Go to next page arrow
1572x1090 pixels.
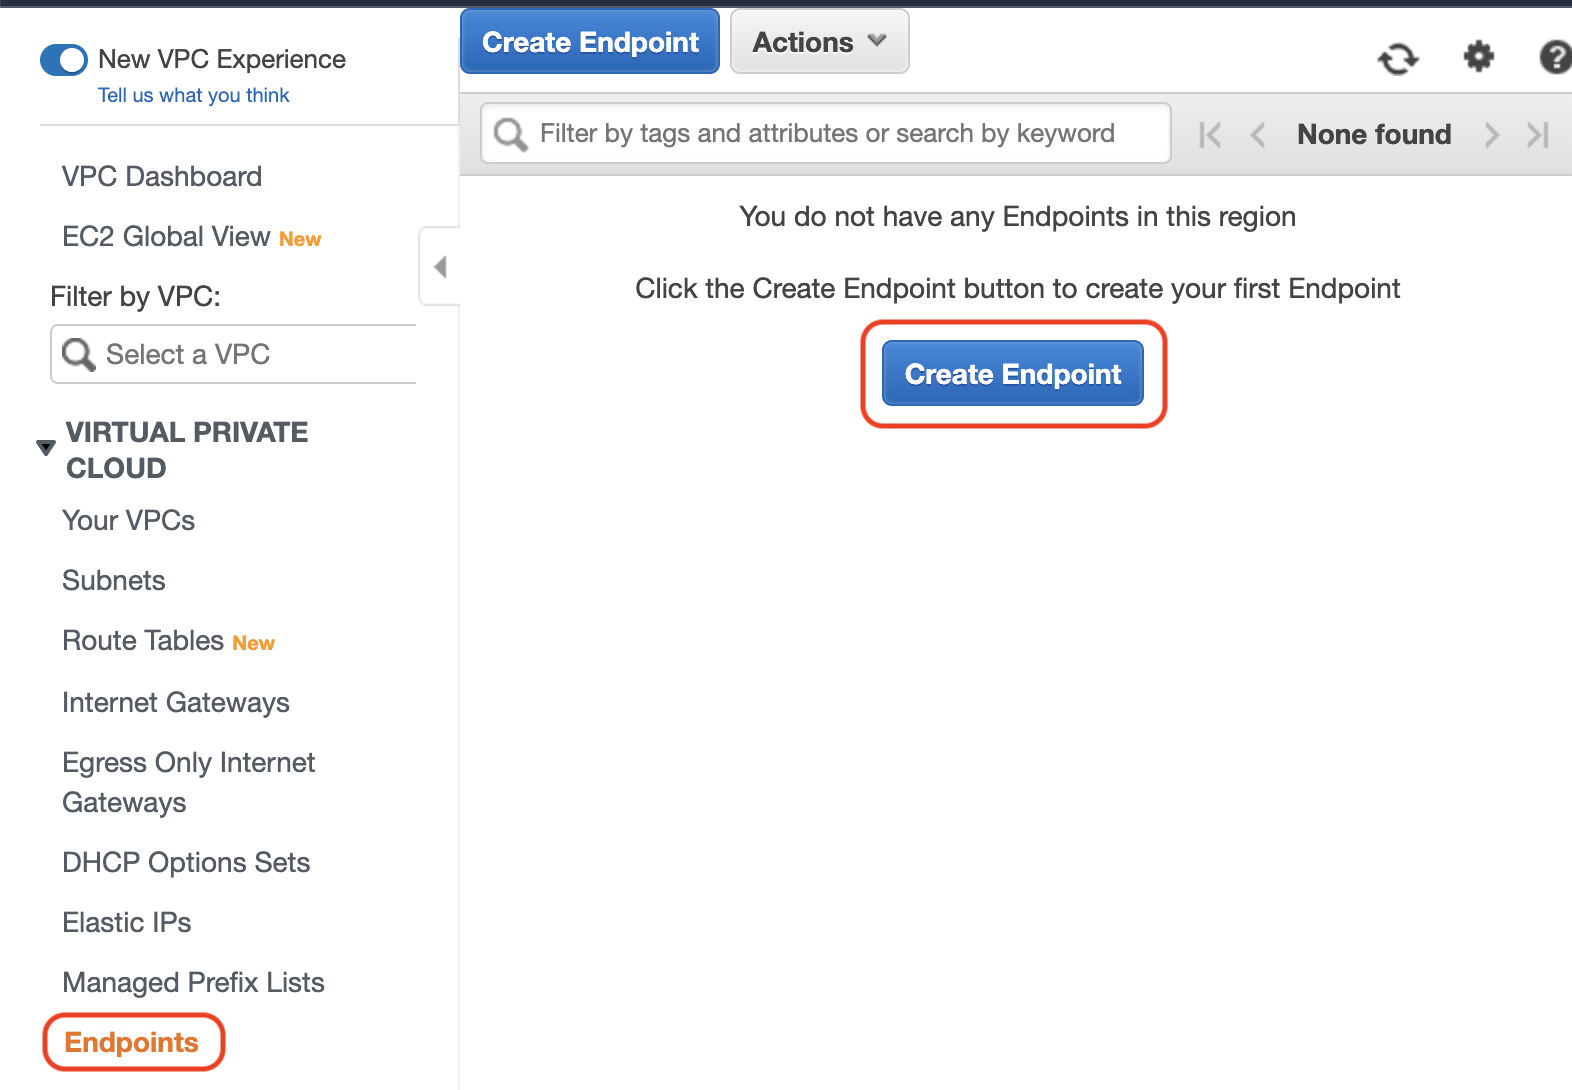click(1492, 135)
